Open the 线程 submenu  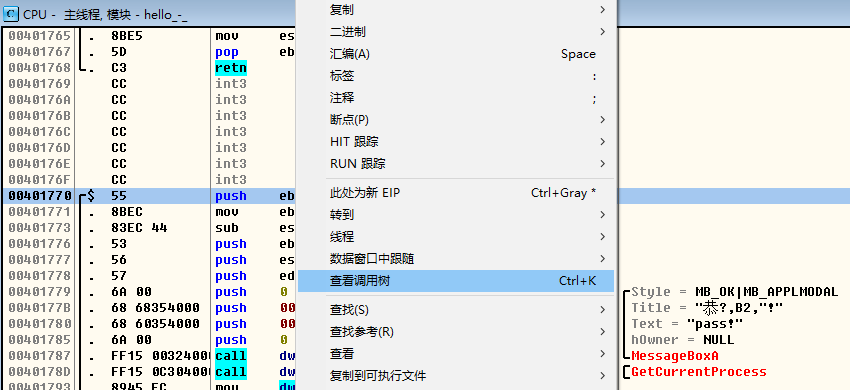coord(456,236)
